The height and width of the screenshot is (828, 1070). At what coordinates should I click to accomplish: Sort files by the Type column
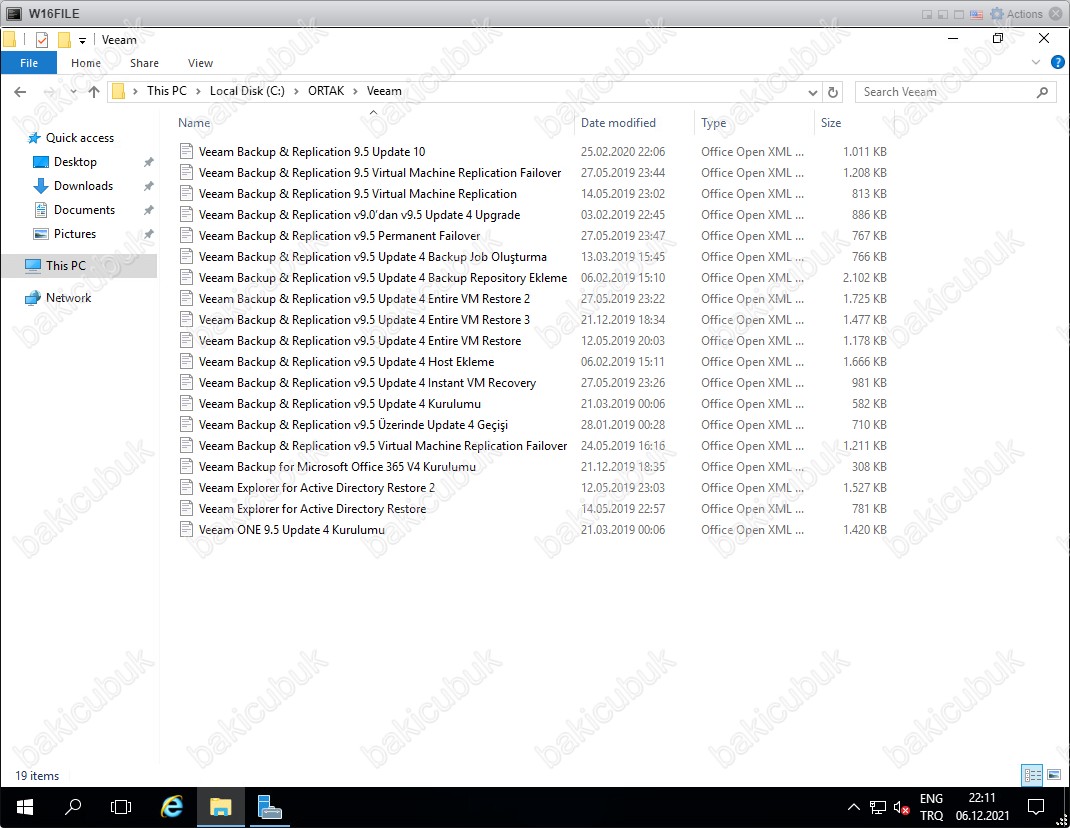click(714, 123)
